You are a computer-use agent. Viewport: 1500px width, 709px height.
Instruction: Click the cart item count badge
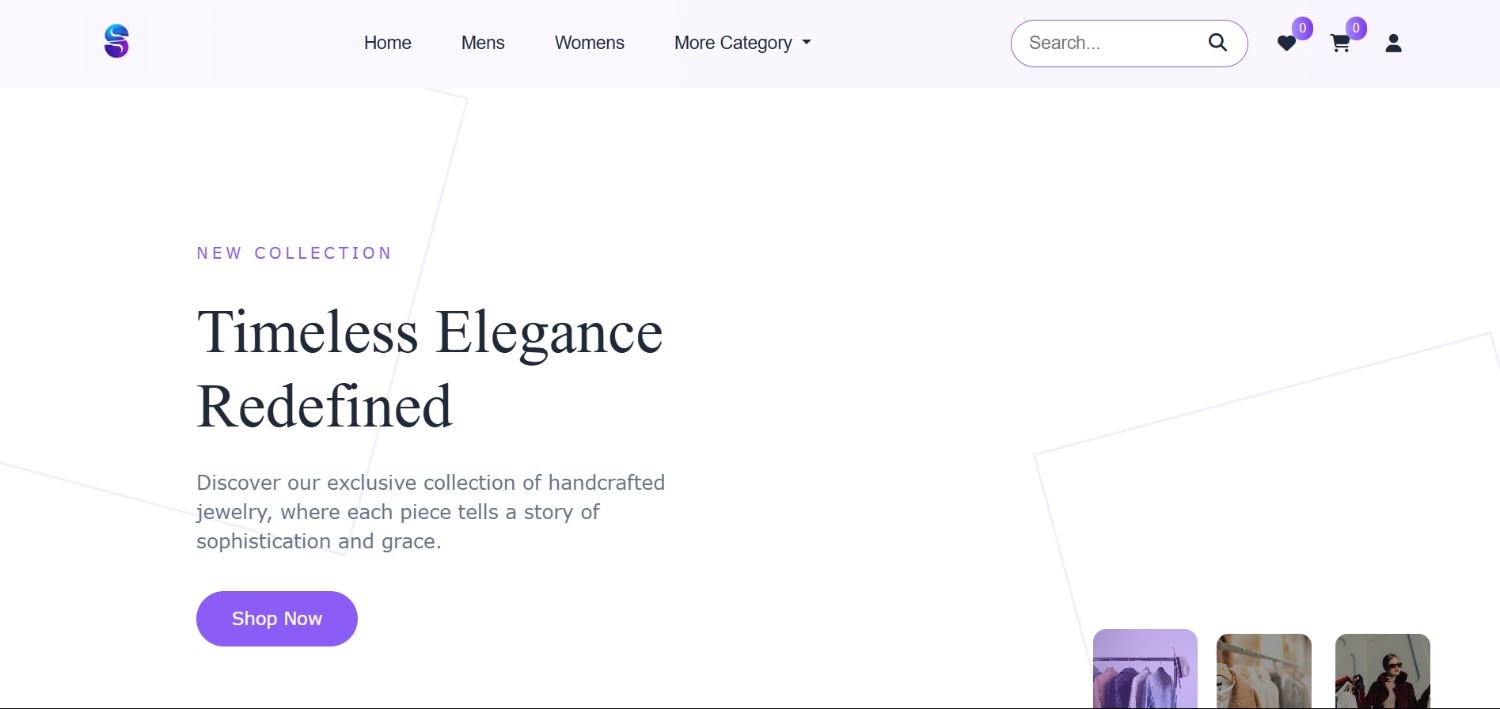tap(1356, 28)
